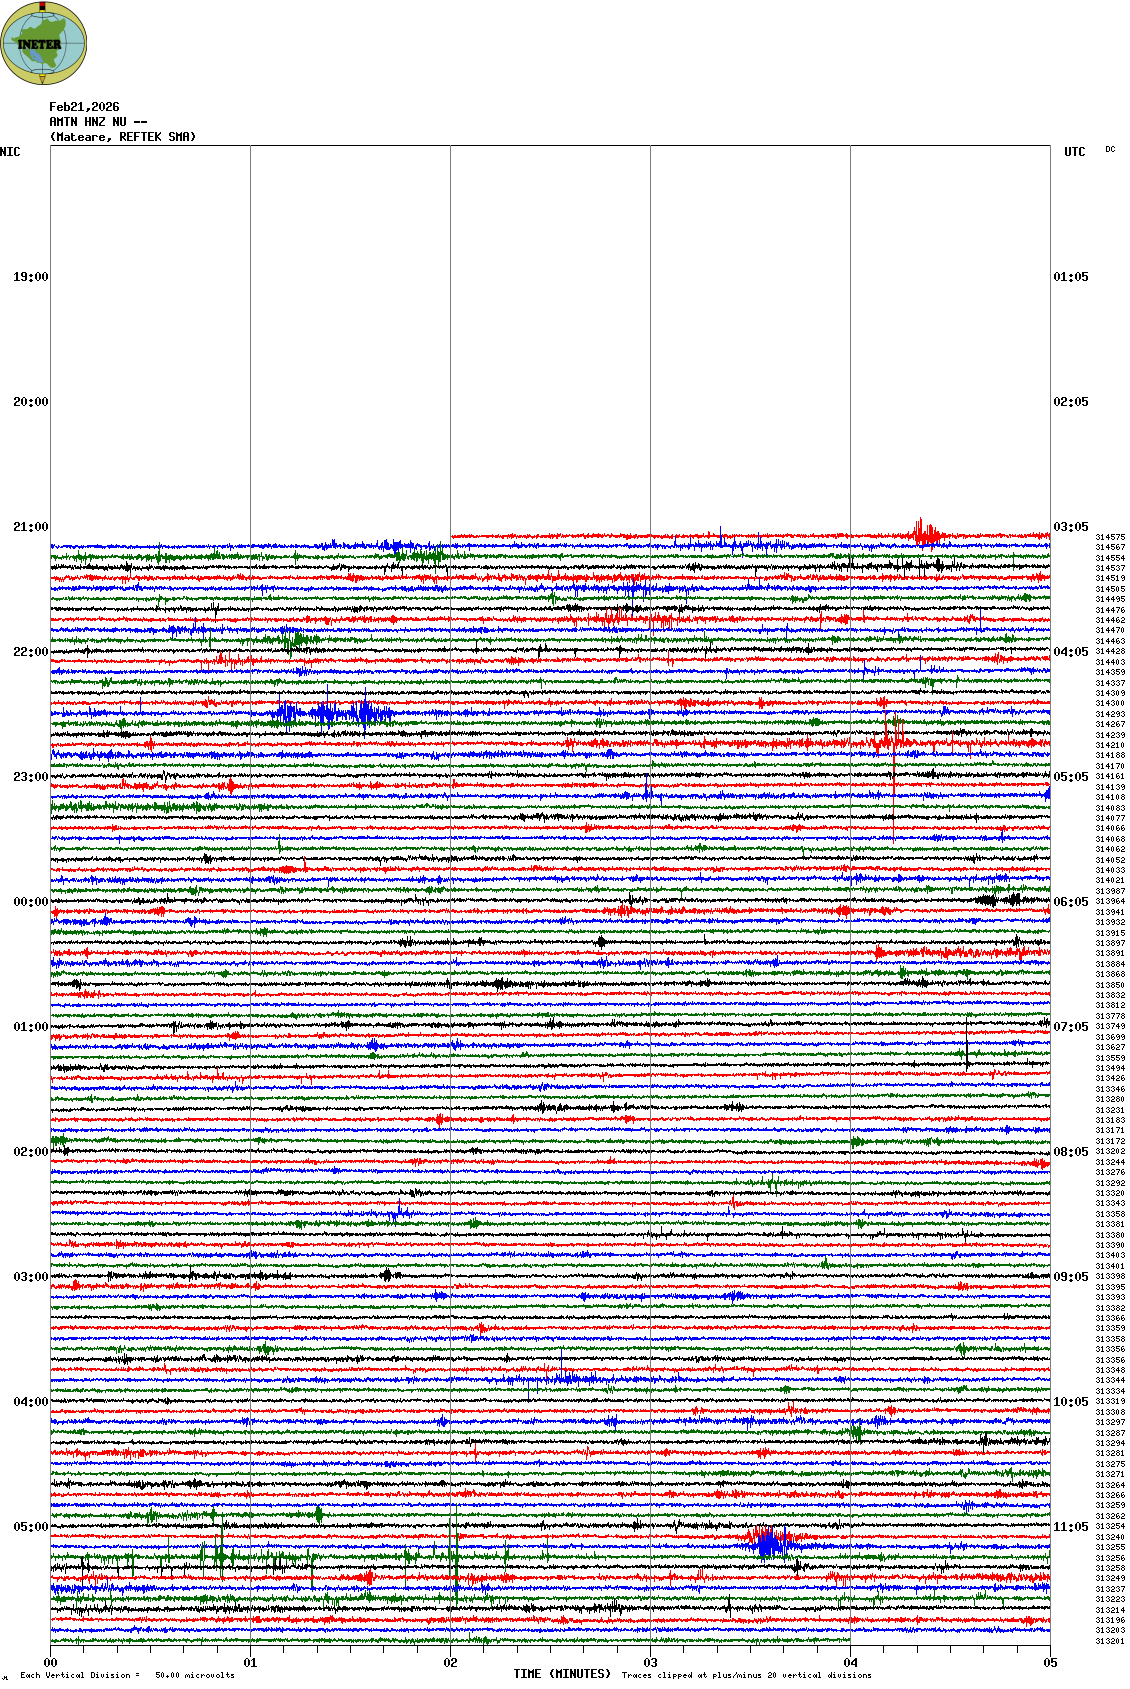Click the Feb21,2026 date label
The image size is (1130, 1689).
click(x=84, y=107)
